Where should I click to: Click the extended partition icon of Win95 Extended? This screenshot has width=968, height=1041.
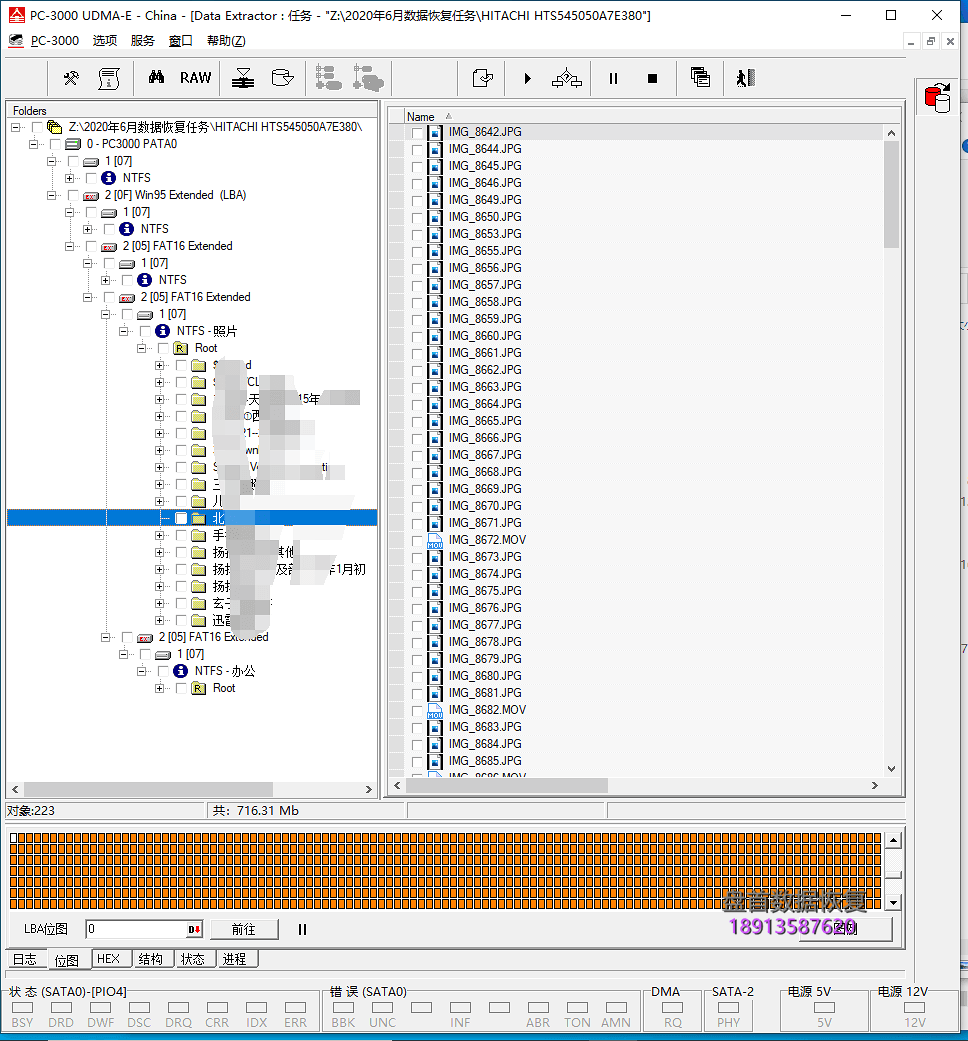tap(91, 196)
